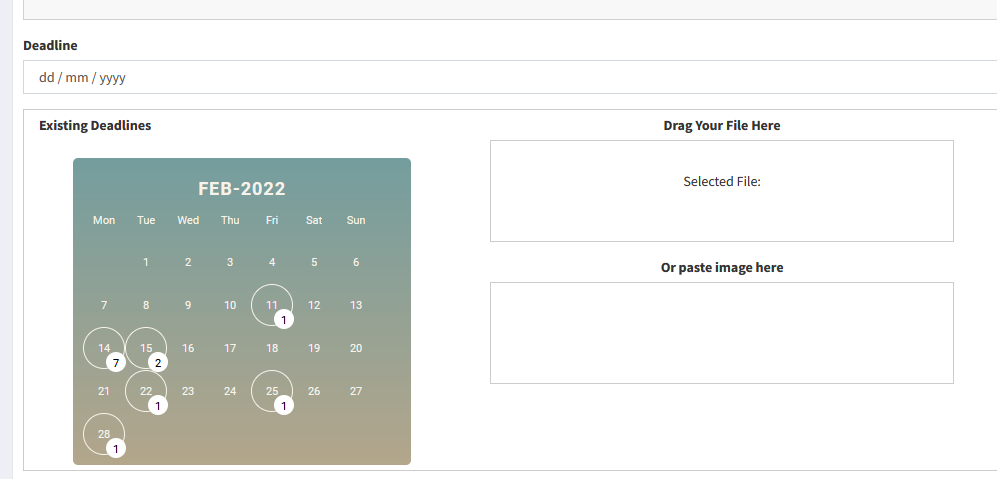Click the badge showing 7 deadlines
Screen dimensions: 997x479
pyautogui.click(x=116, y=363)
